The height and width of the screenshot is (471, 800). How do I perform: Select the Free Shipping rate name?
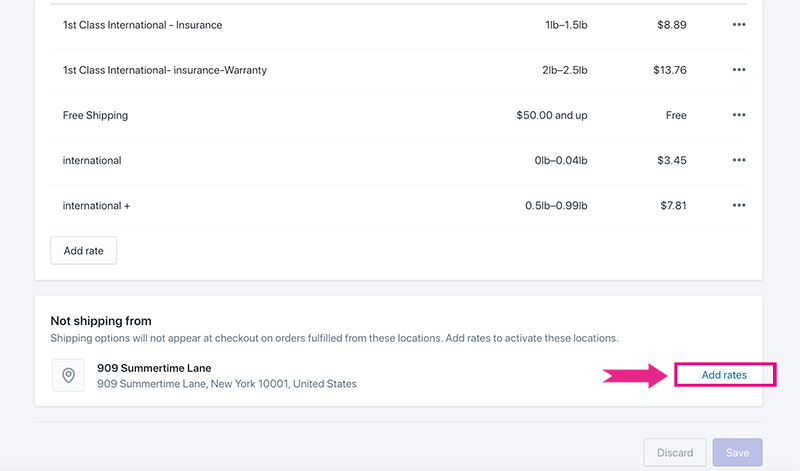[x=95, y=115]
